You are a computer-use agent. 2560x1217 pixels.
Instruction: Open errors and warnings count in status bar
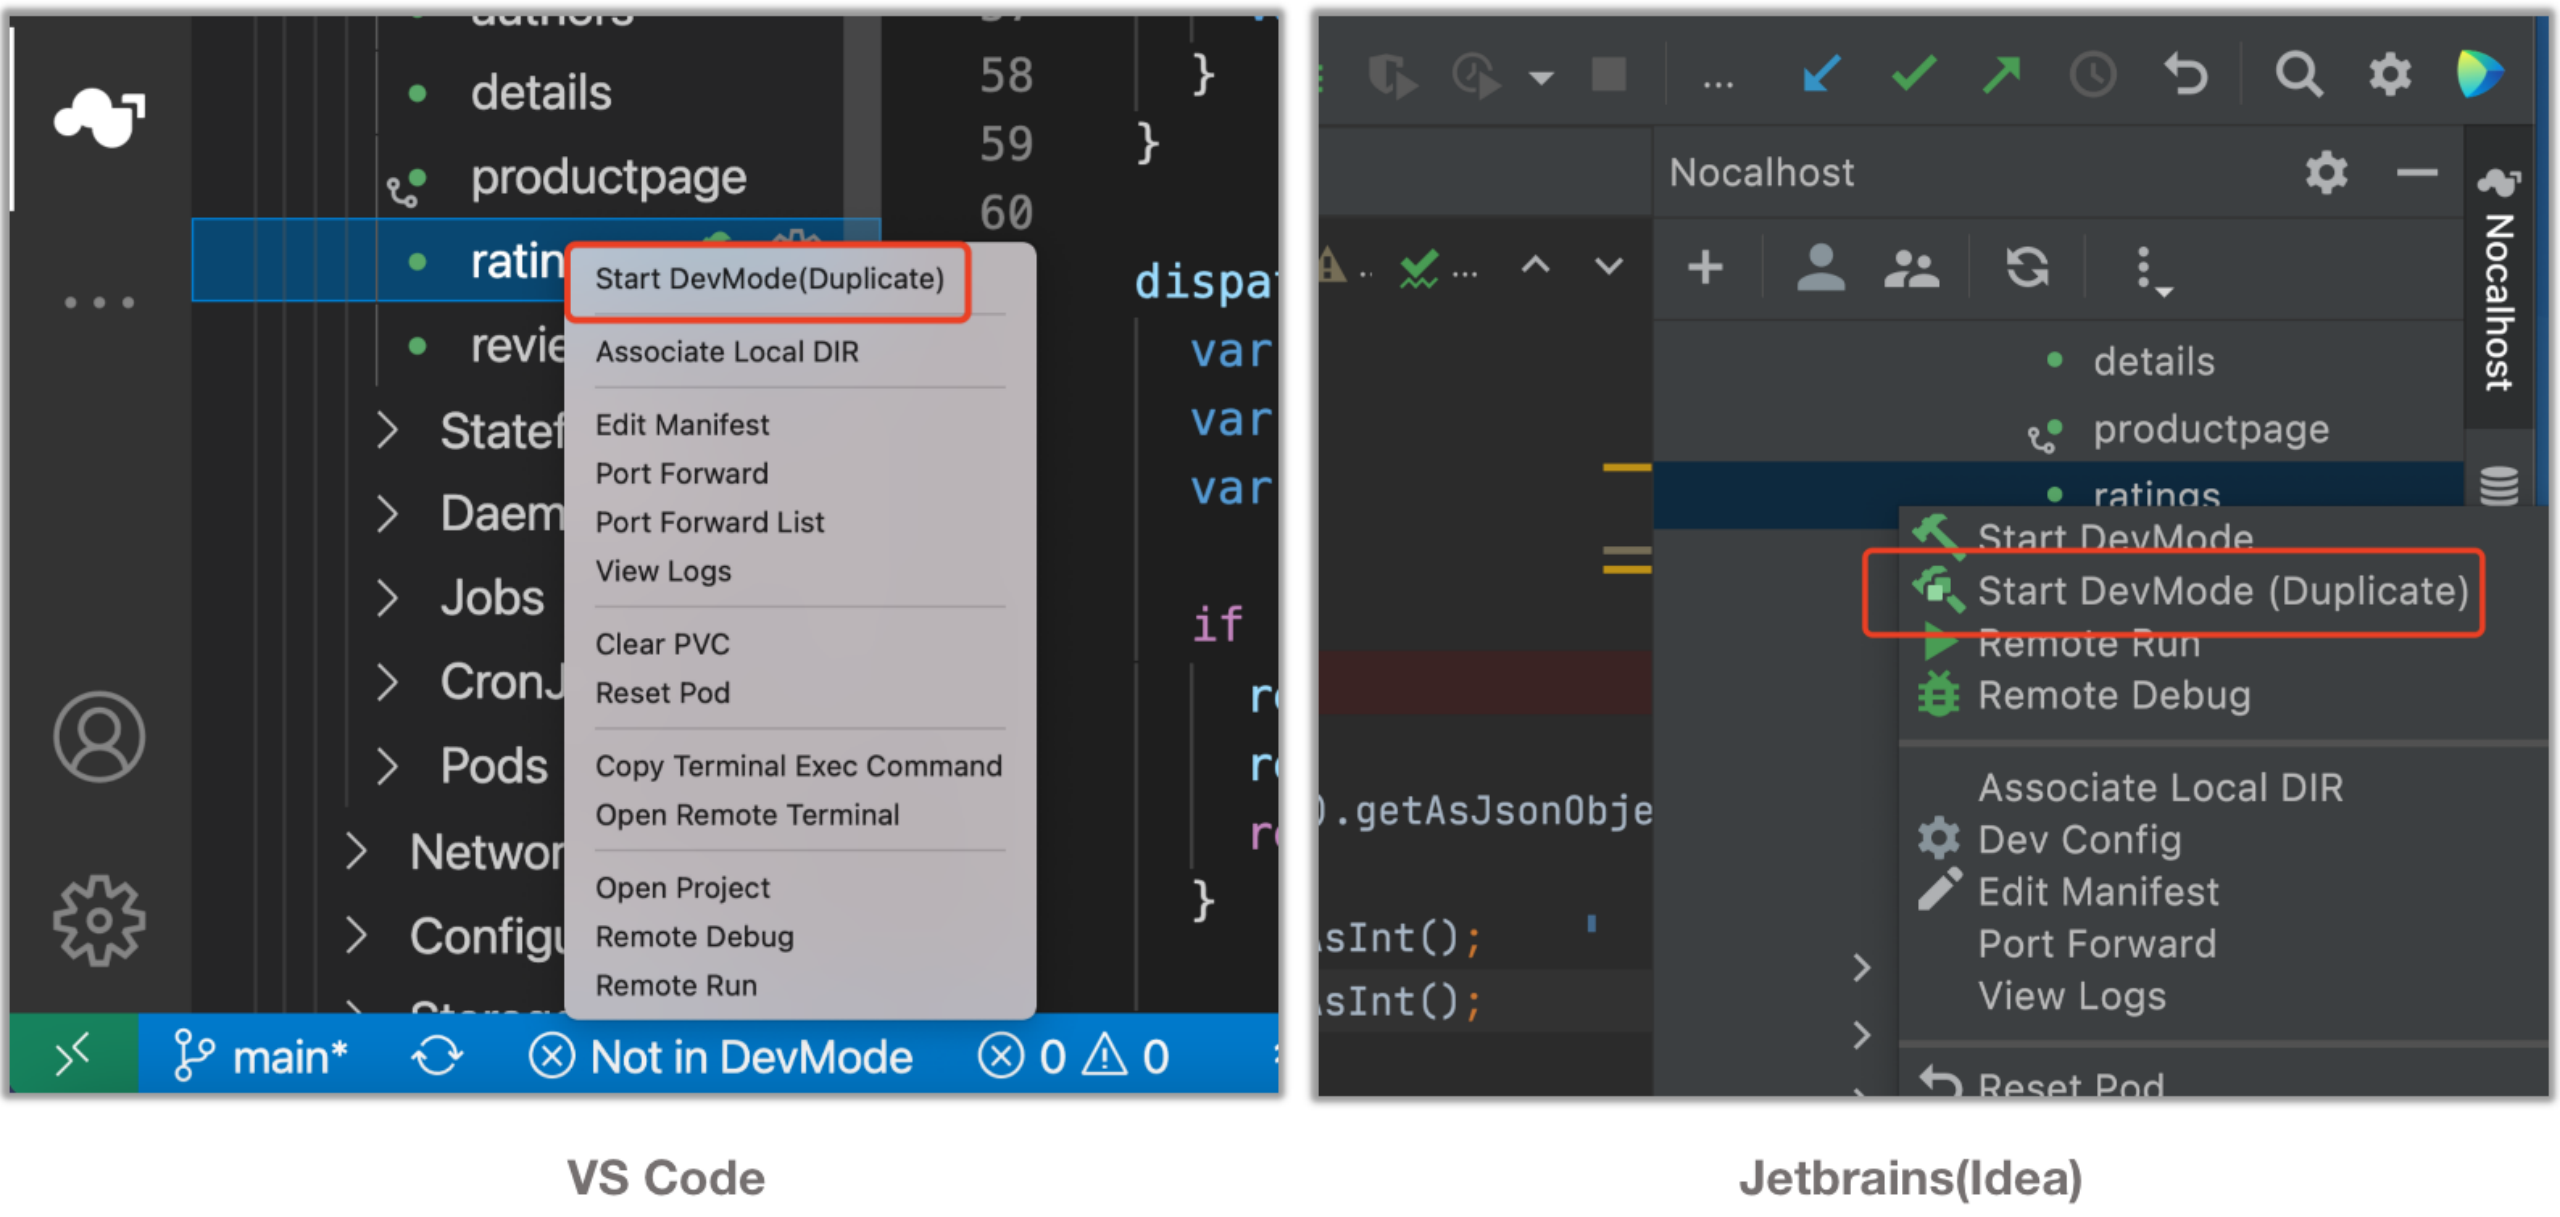point(1074,1056)
